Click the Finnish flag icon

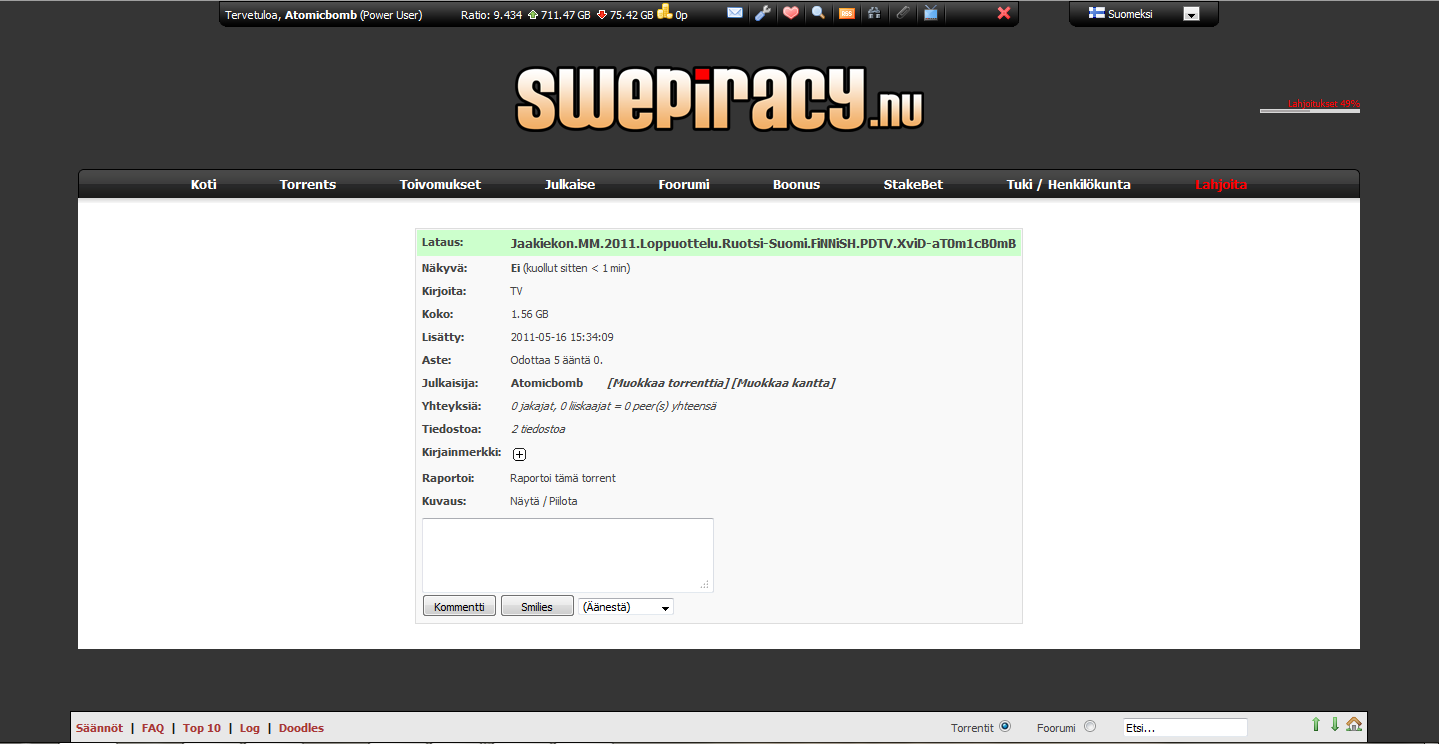[1096, 14]
